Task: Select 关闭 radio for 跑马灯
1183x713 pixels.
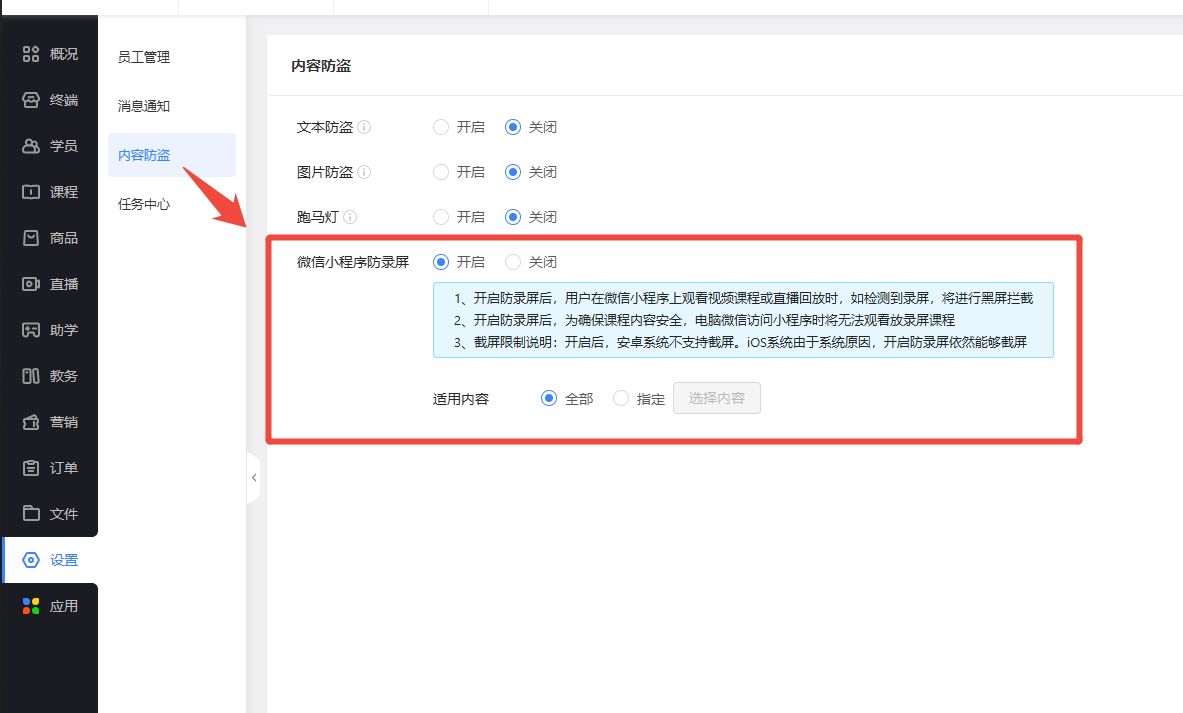Action: click(513, 217)
